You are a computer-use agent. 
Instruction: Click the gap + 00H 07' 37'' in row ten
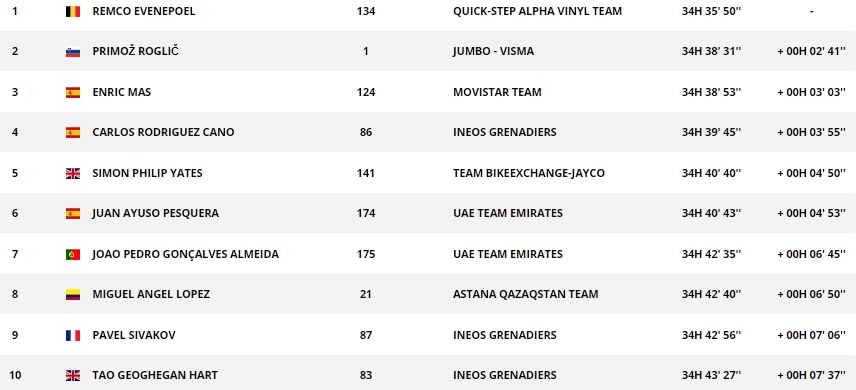(811, 375)
